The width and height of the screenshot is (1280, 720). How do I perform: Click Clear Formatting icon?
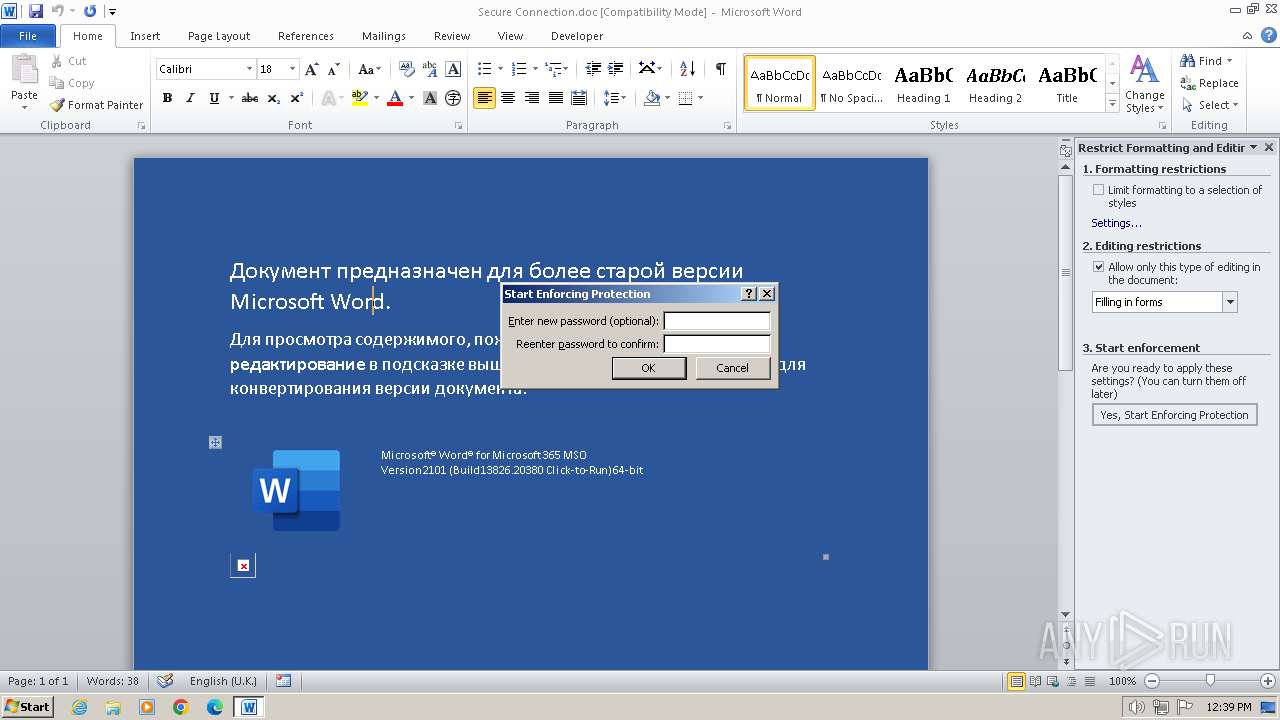pos(406,69)
